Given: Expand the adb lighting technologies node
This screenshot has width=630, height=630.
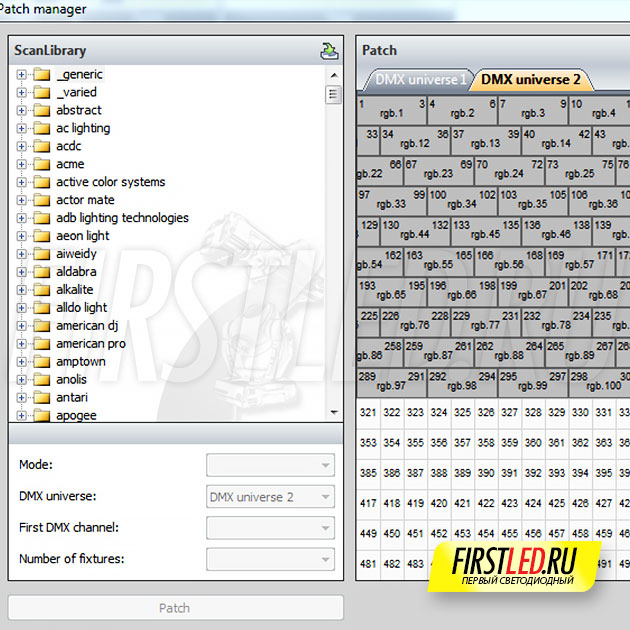Looking at the screenshot, I should pos(22,218).
